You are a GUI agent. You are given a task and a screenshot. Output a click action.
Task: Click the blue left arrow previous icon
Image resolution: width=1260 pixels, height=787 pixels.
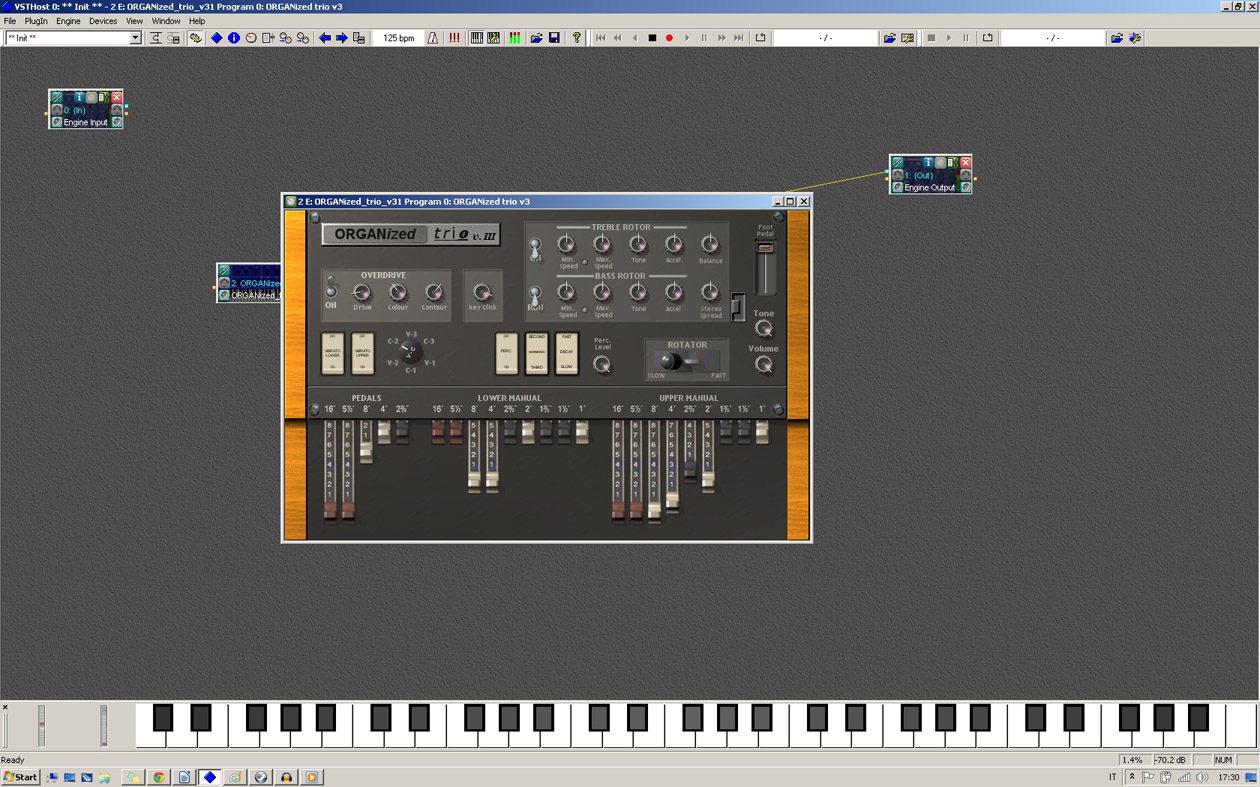324,38
